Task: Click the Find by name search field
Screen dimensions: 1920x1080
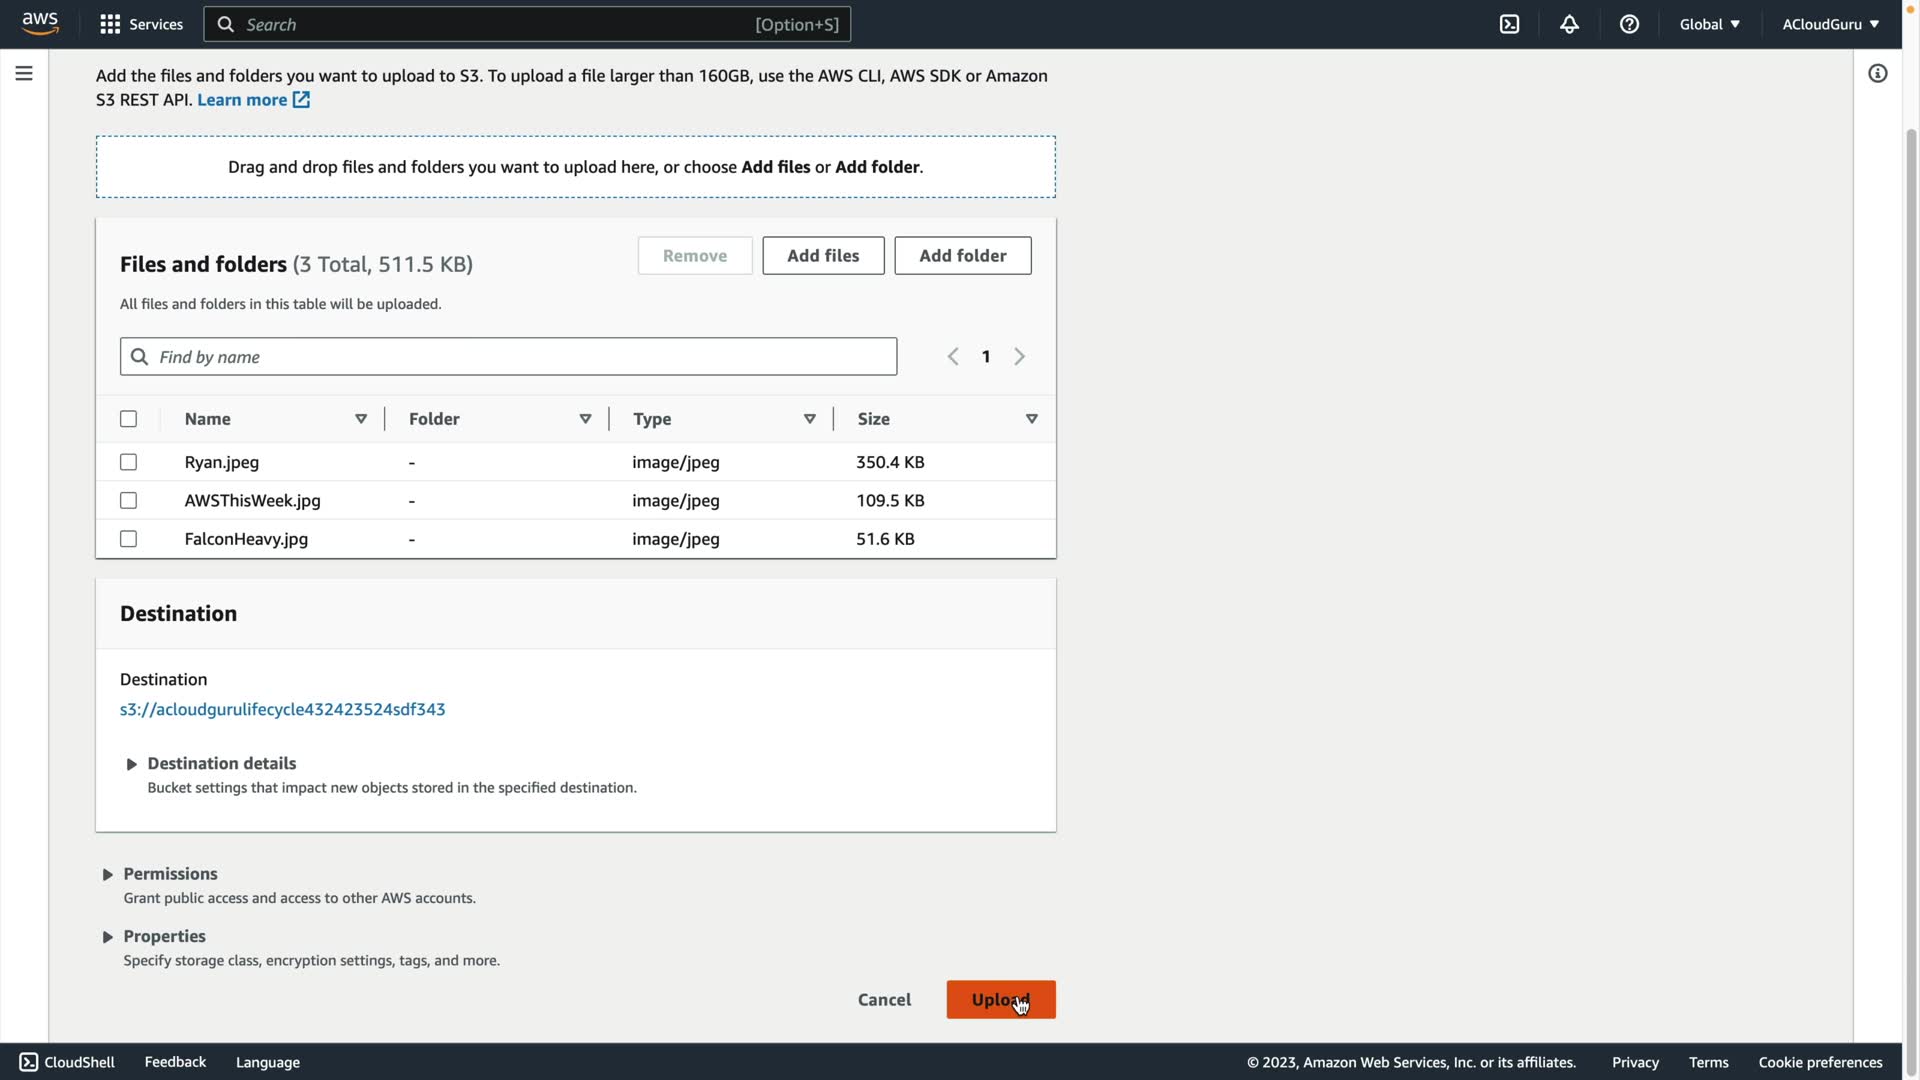Action: point(520,357)
